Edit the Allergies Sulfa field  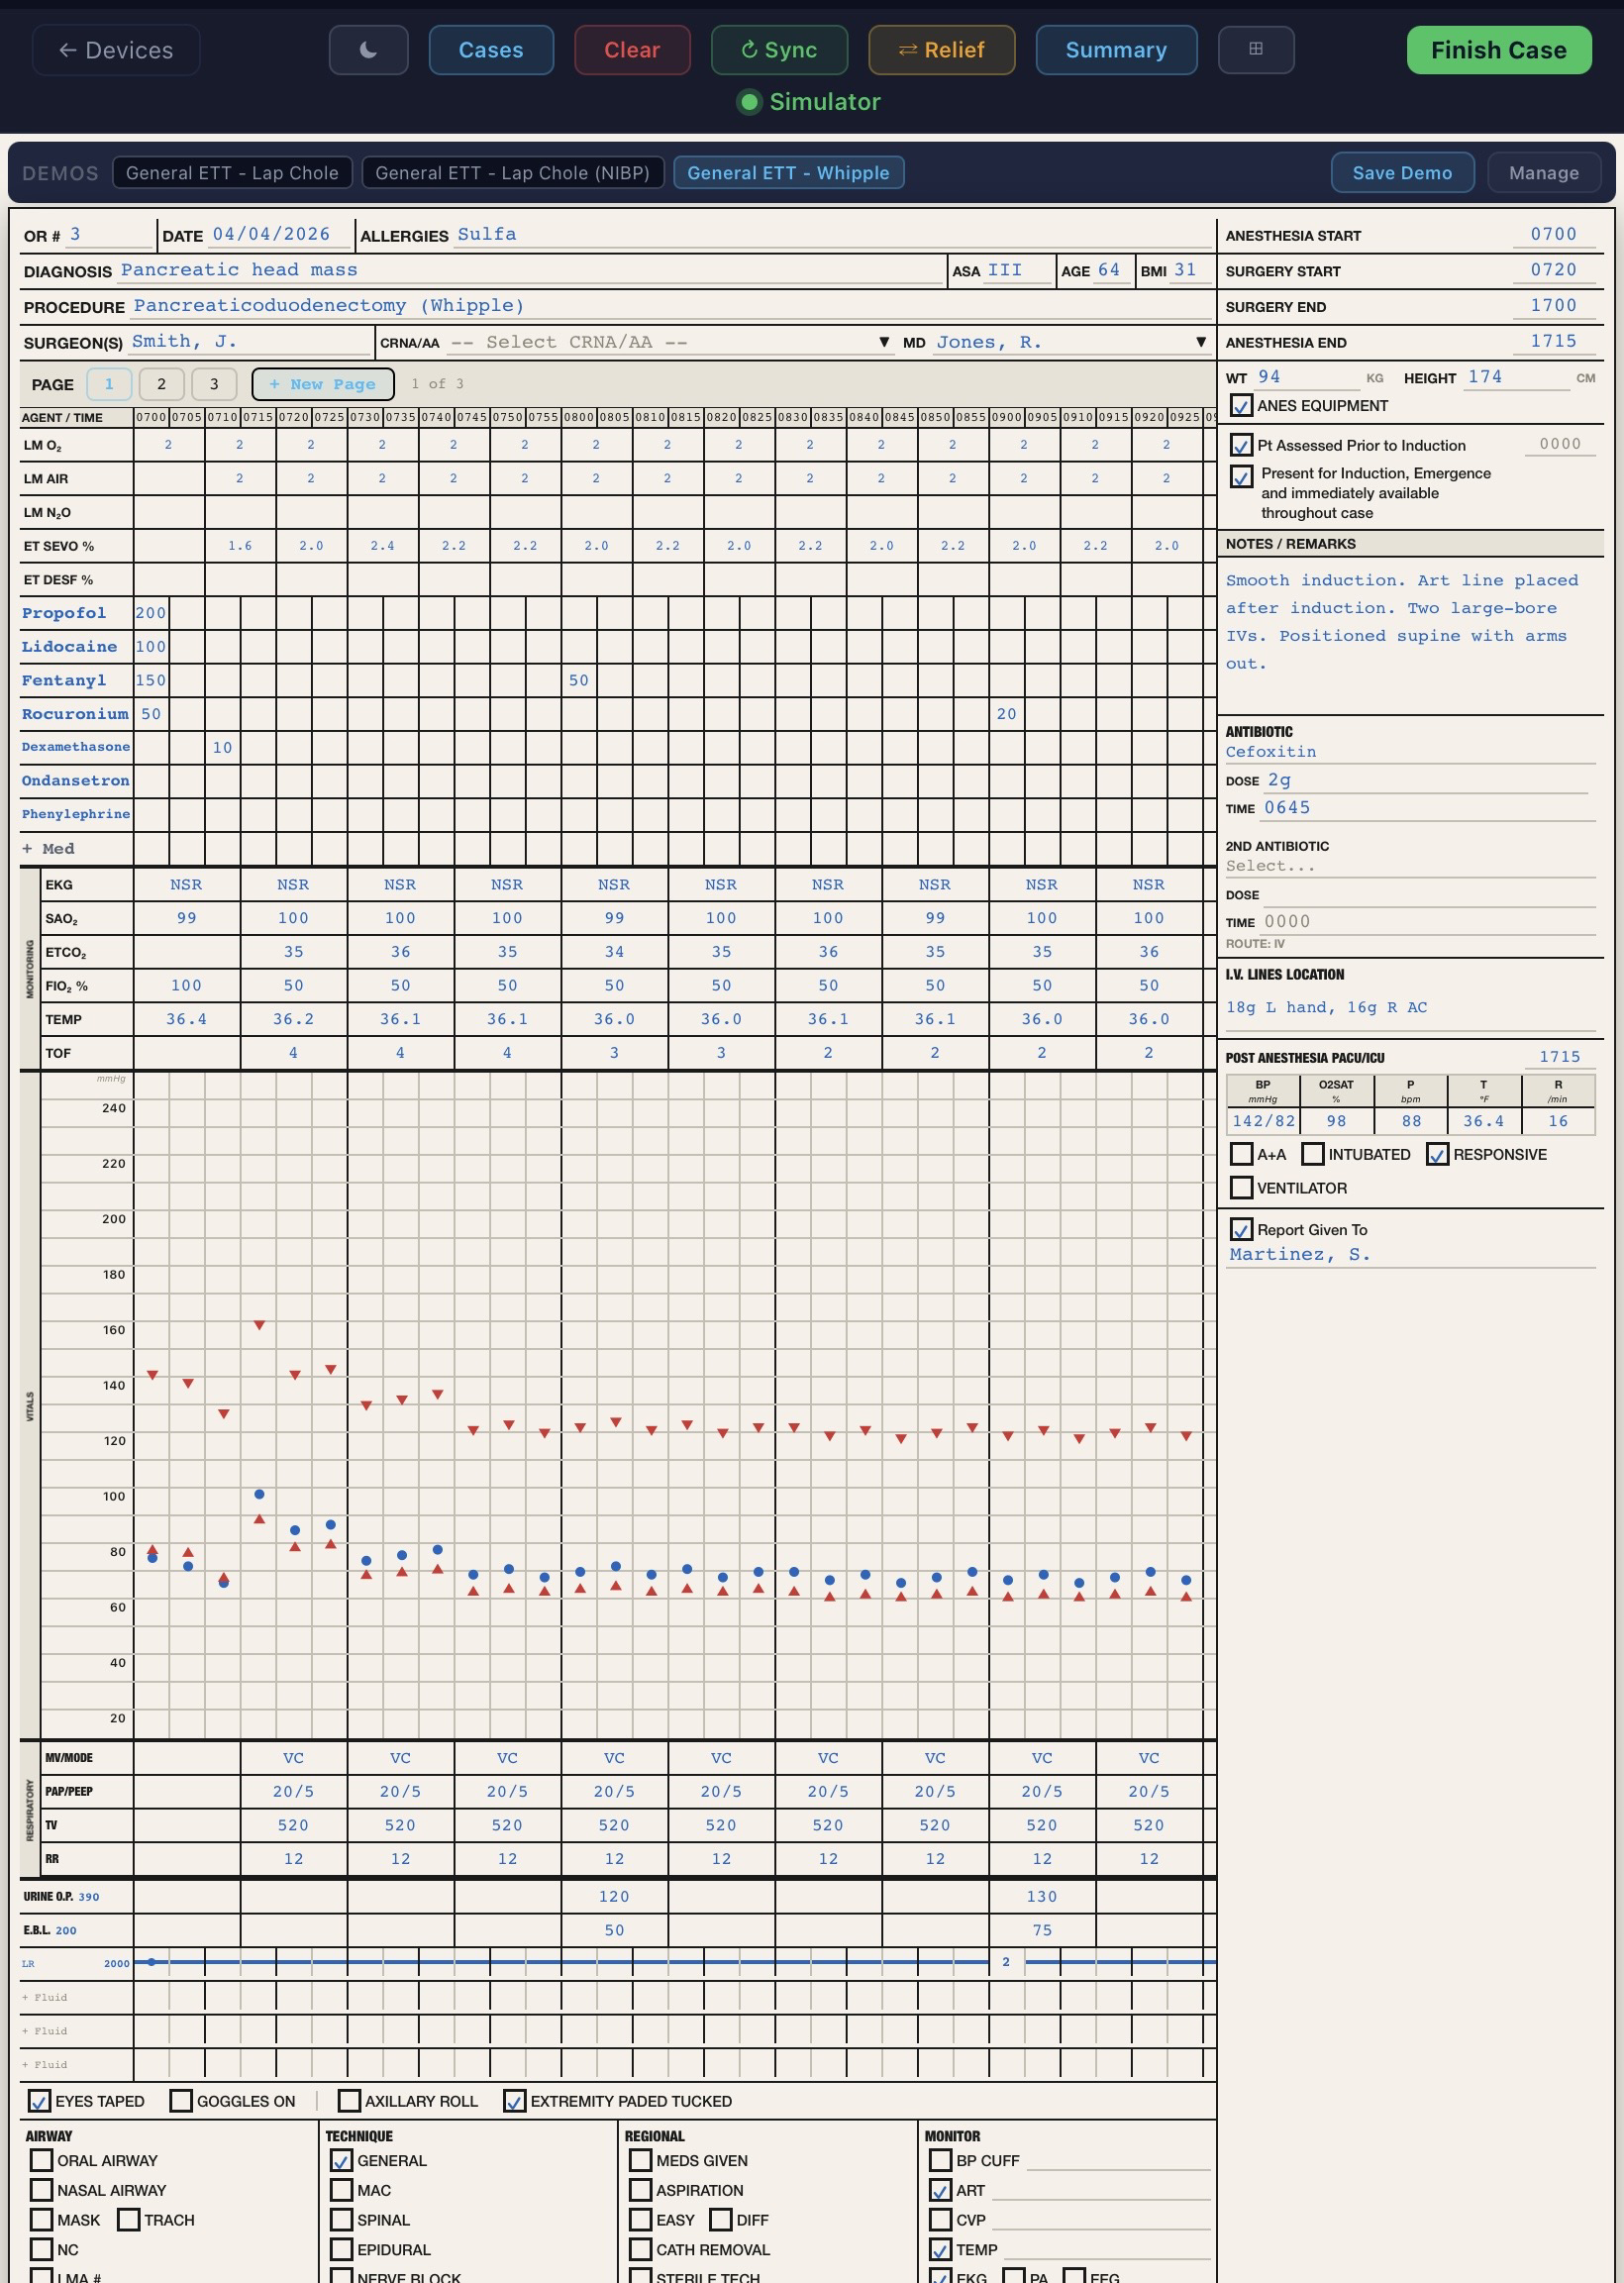pos(830,234)
